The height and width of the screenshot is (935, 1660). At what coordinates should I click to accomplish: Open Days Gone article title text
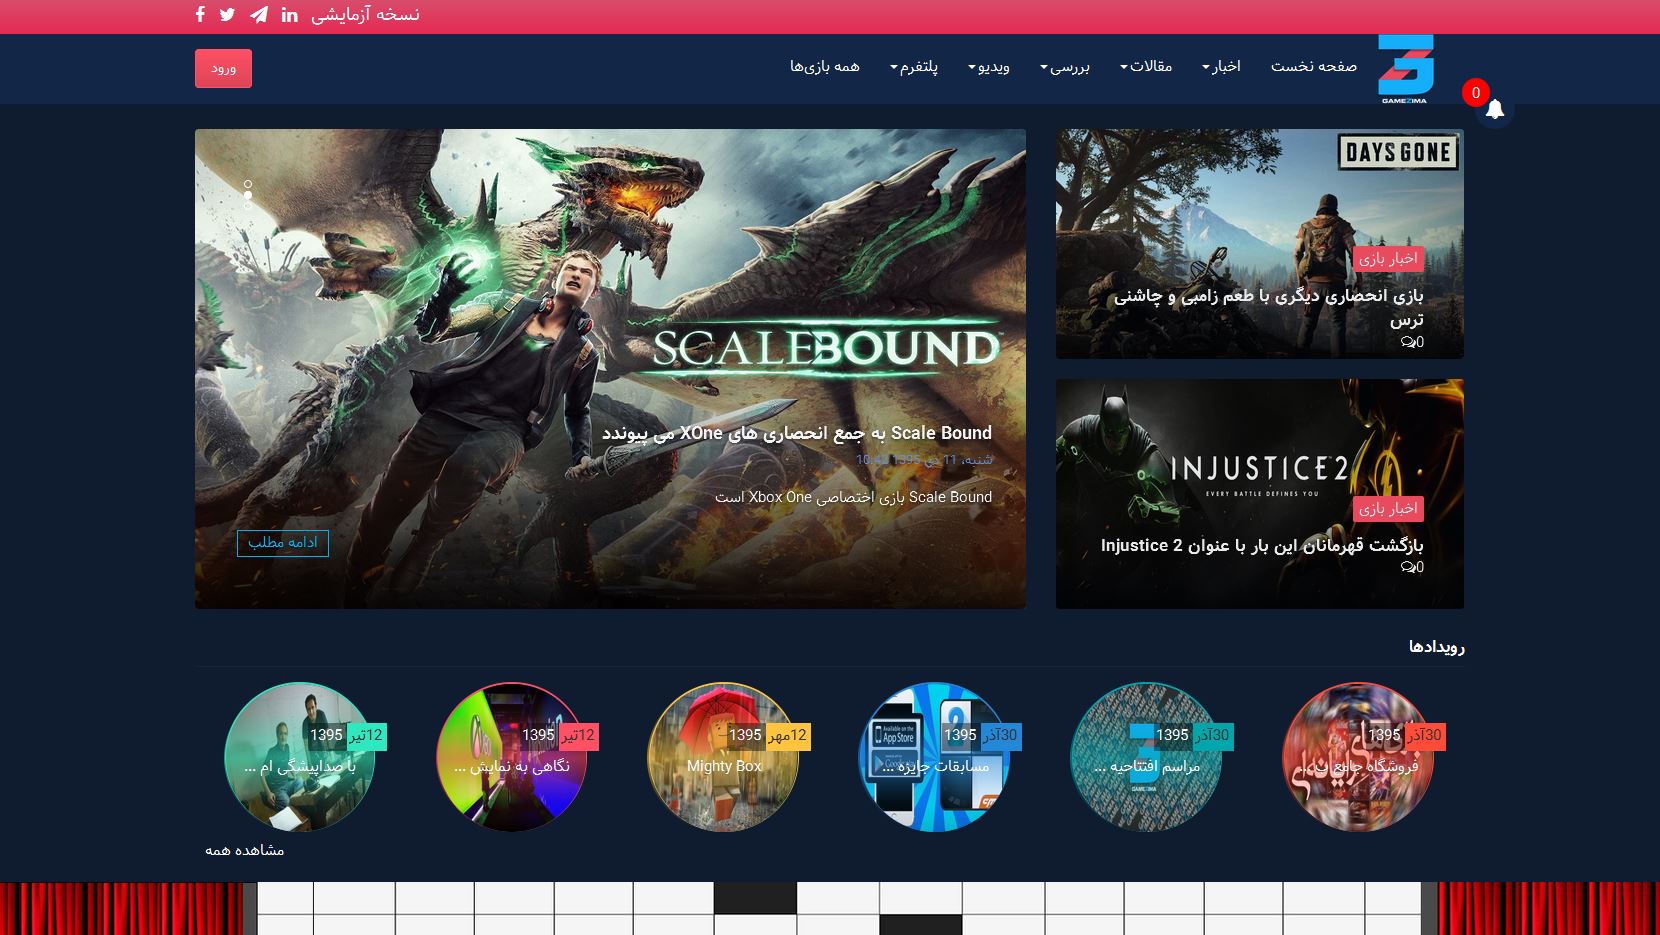[x=1269, y=307]
